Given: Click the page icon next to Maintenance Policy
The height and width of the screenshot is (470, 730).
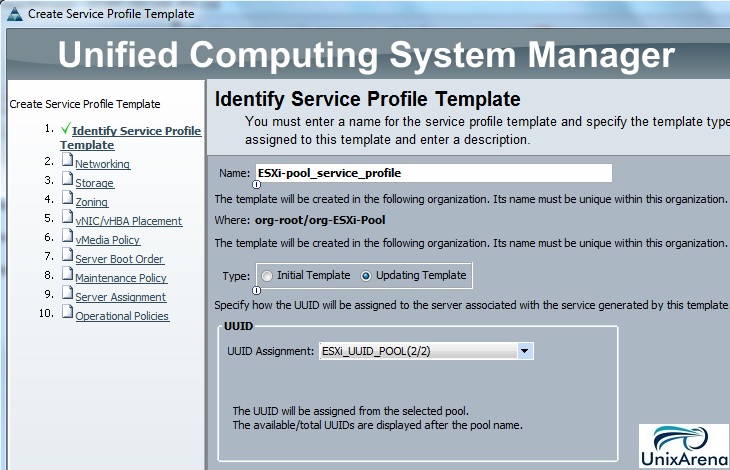Looking at the screenshot, I should [x=68, y=274].
